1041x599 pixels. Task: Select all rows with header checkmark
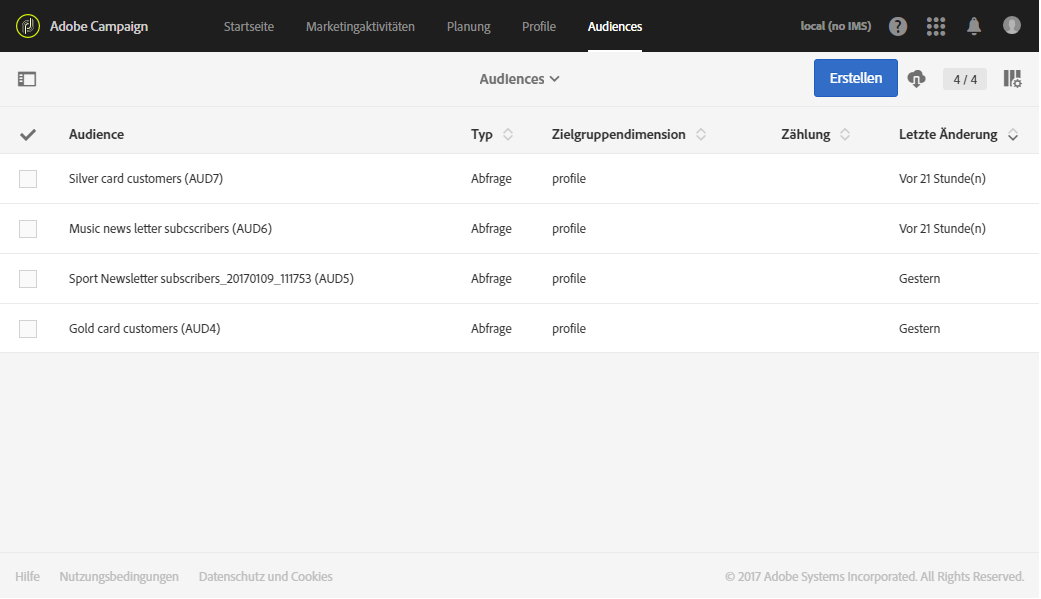click(28, 134)
